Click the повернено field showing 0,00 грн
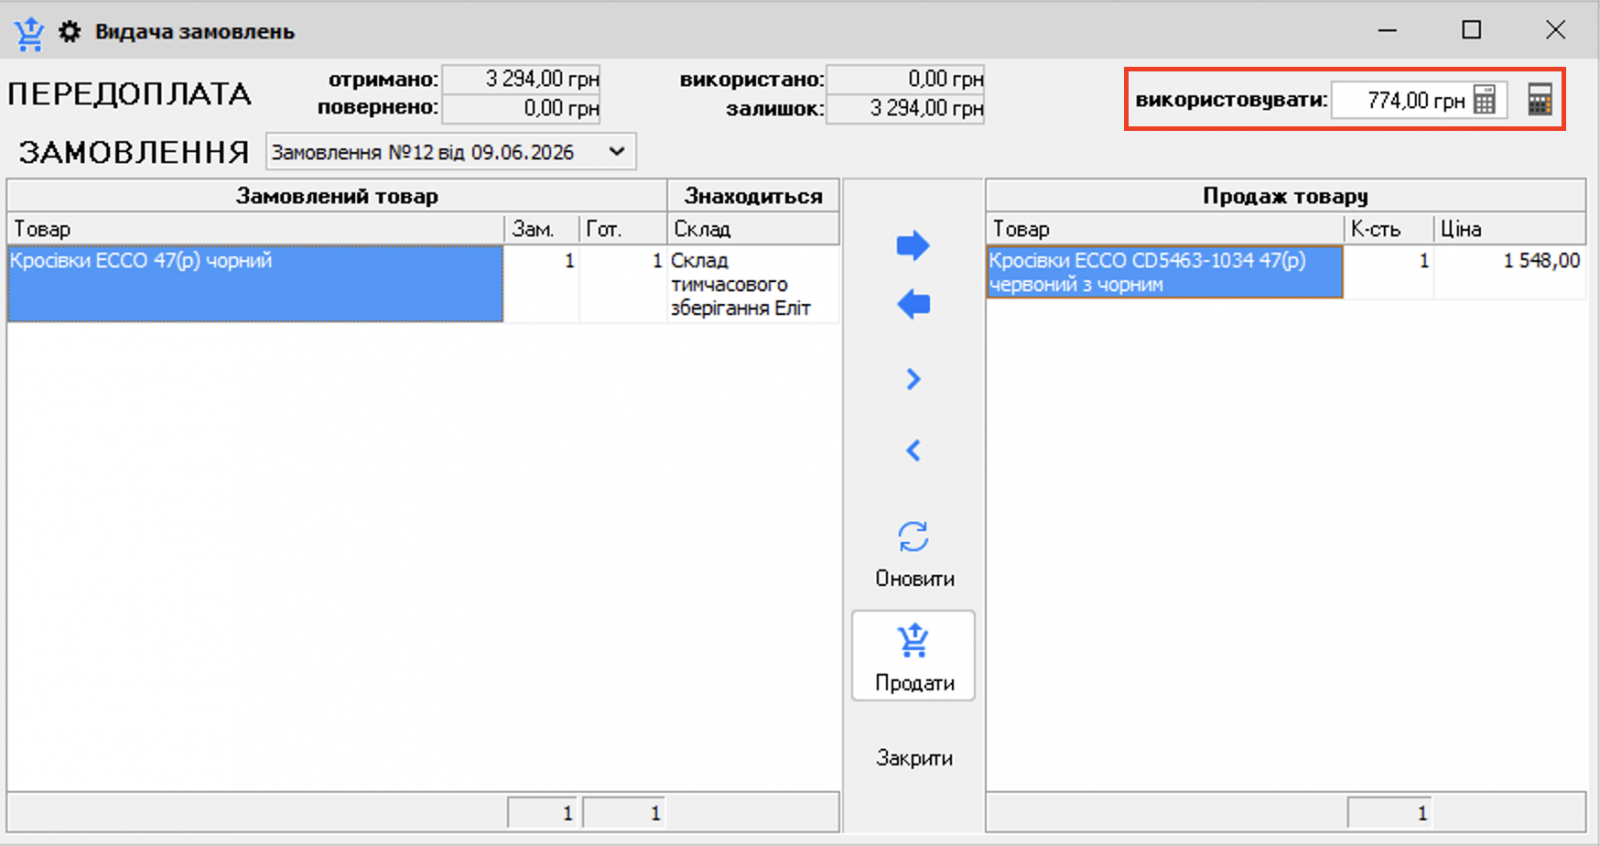The height and width of the screenshot is (846, 1600). point(521,108)
